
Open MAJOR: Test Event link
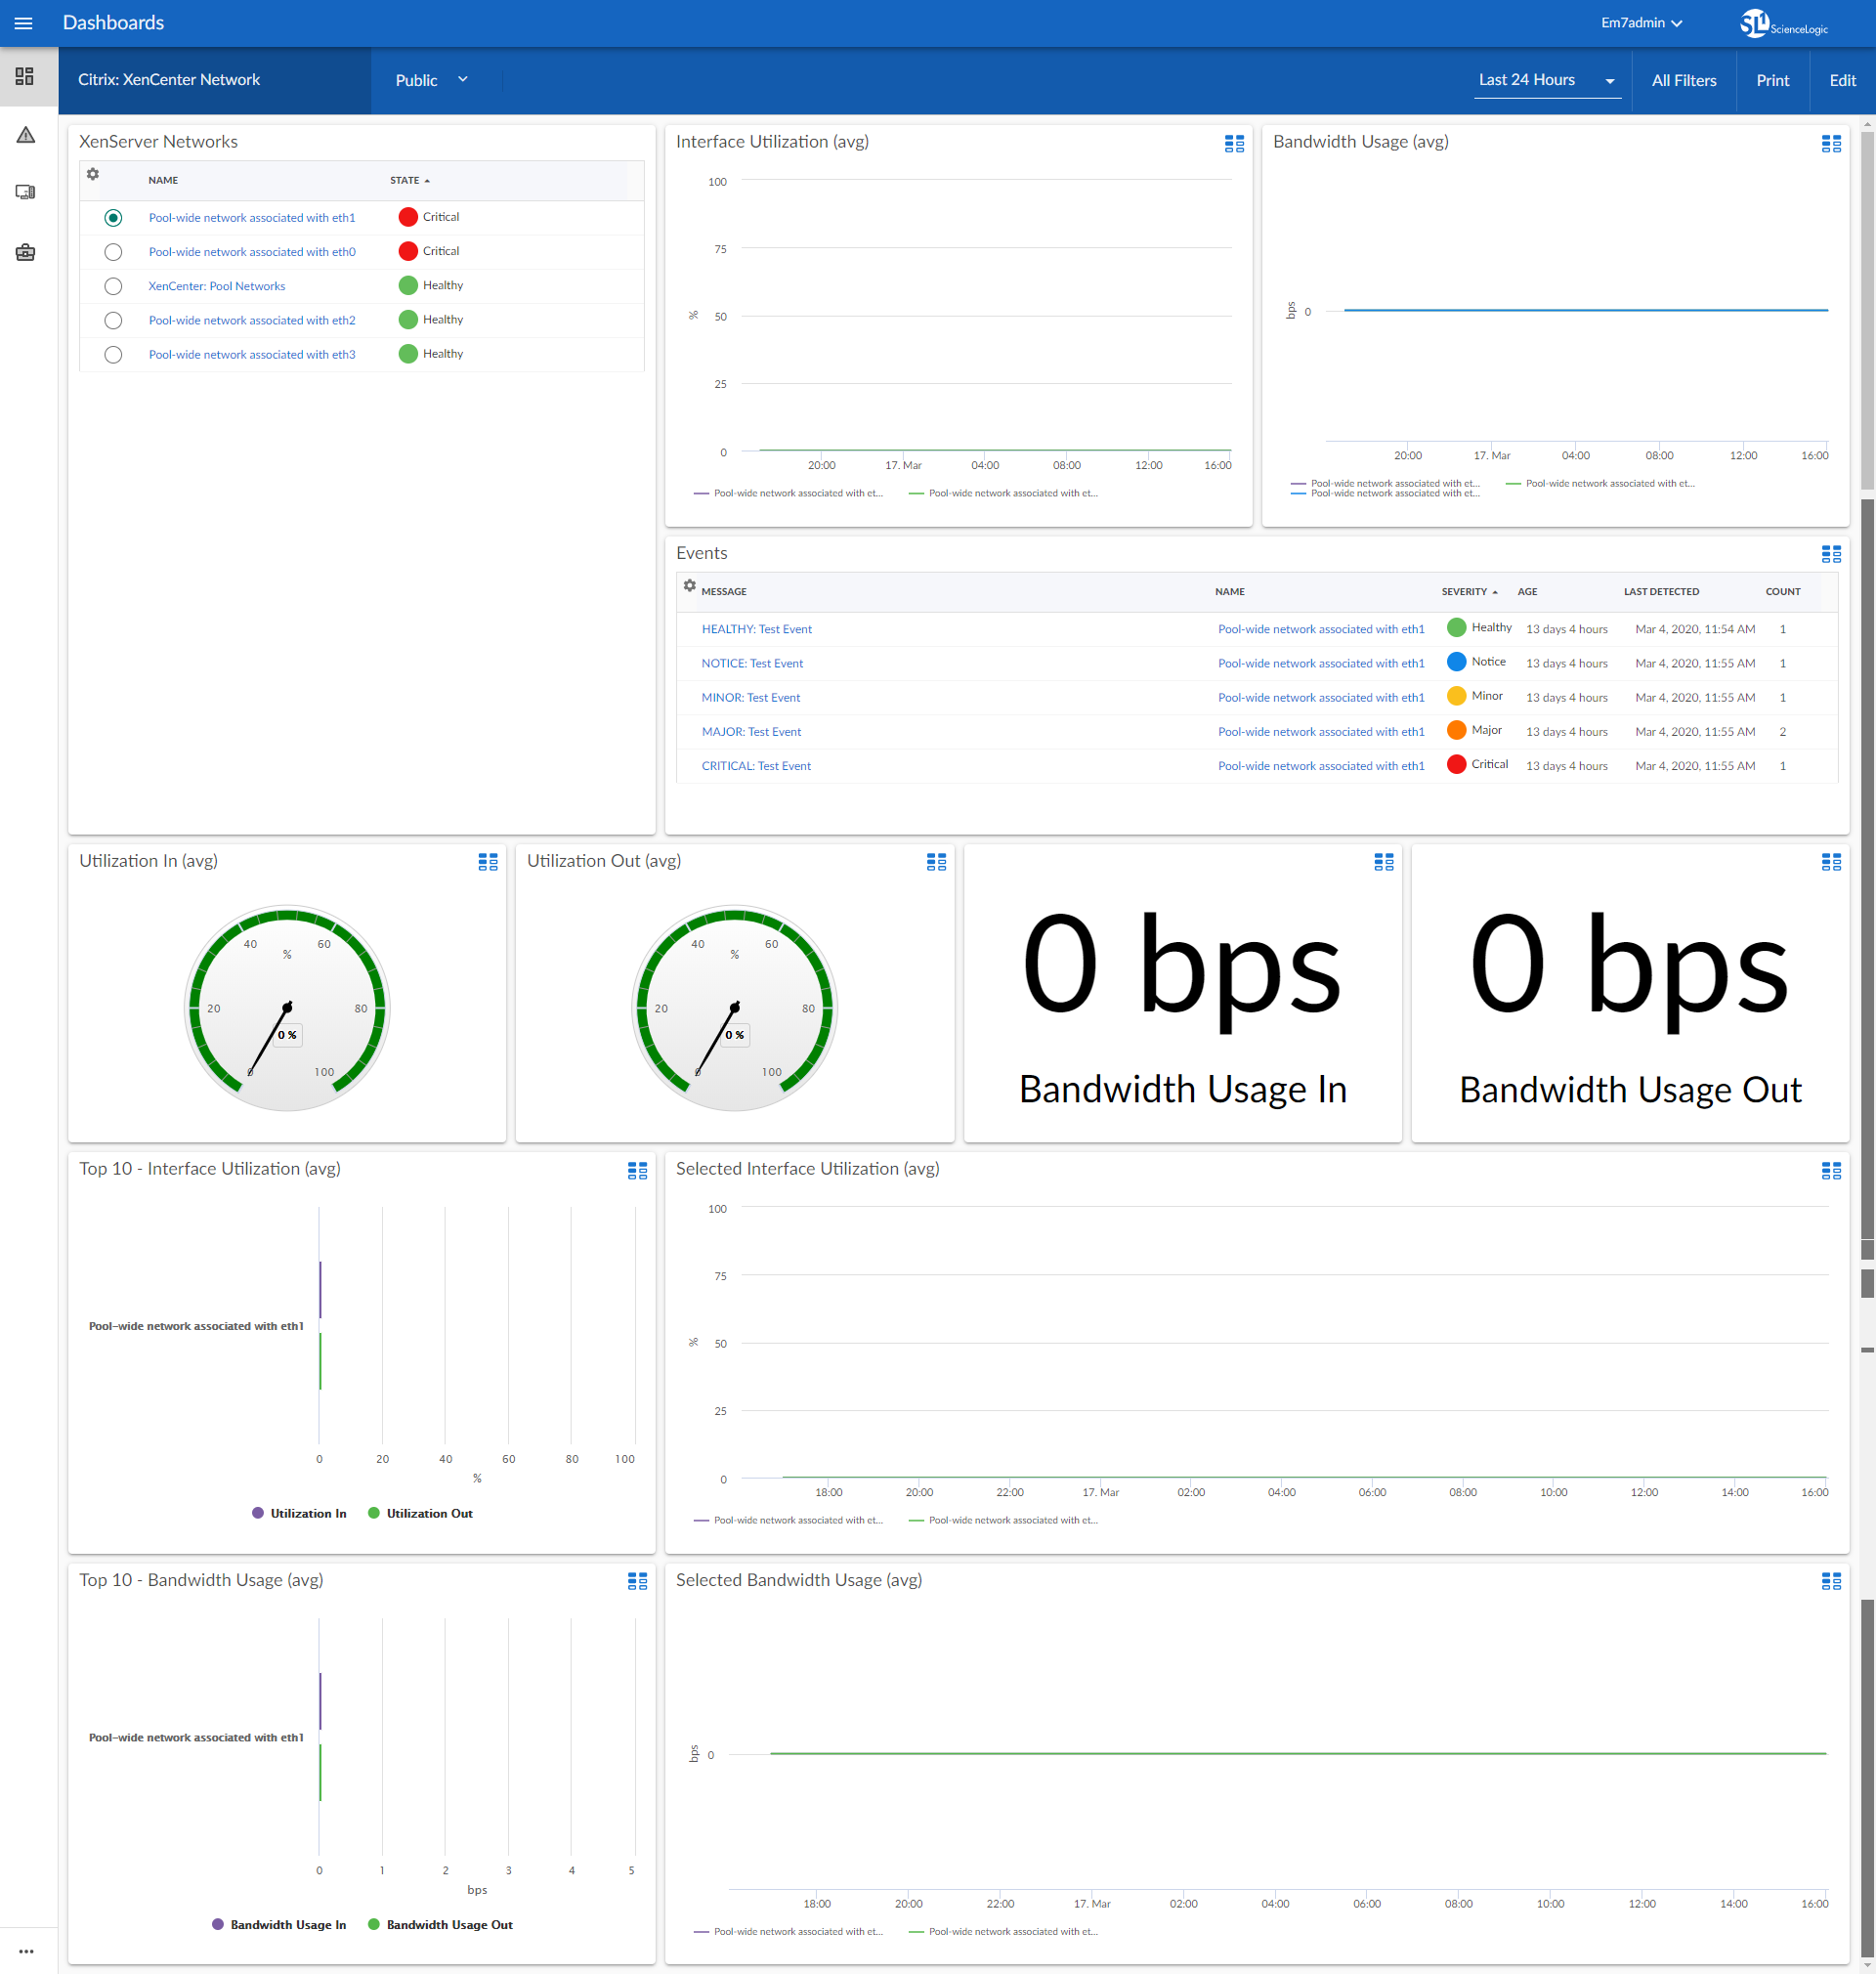(x=751, y=732)
